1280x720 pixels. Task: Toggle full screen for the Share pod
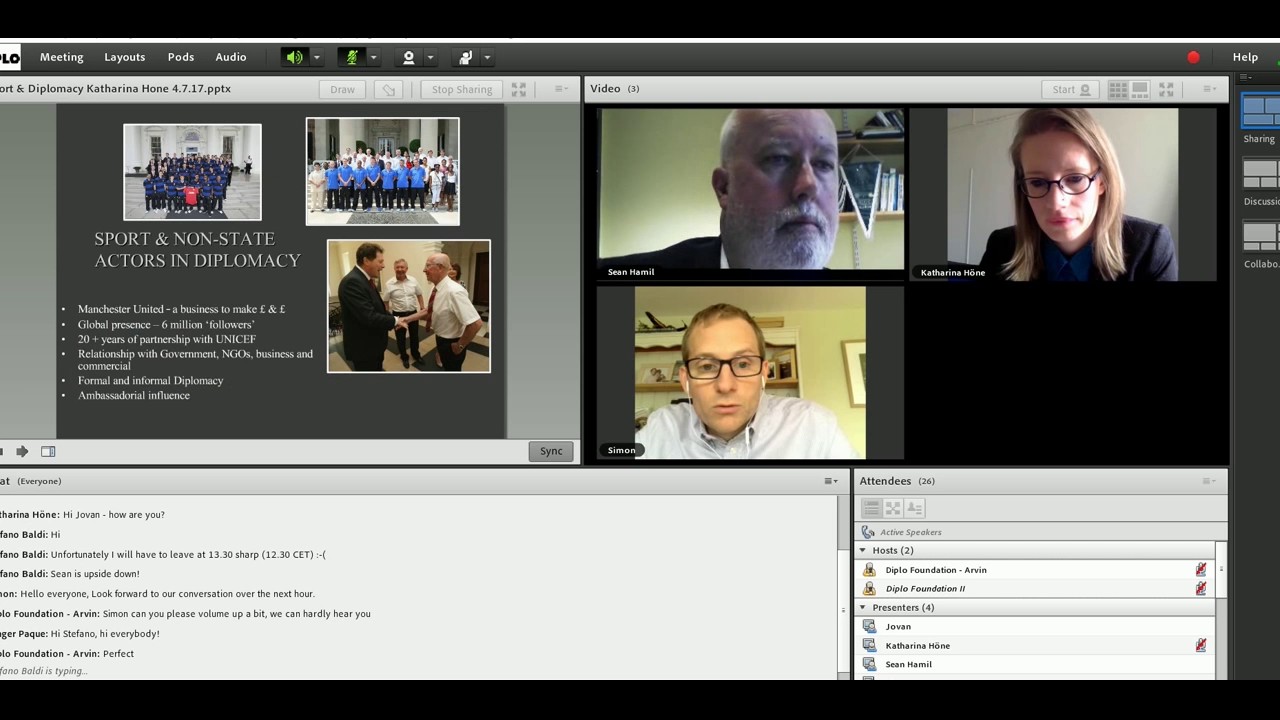tap(519, 89)
